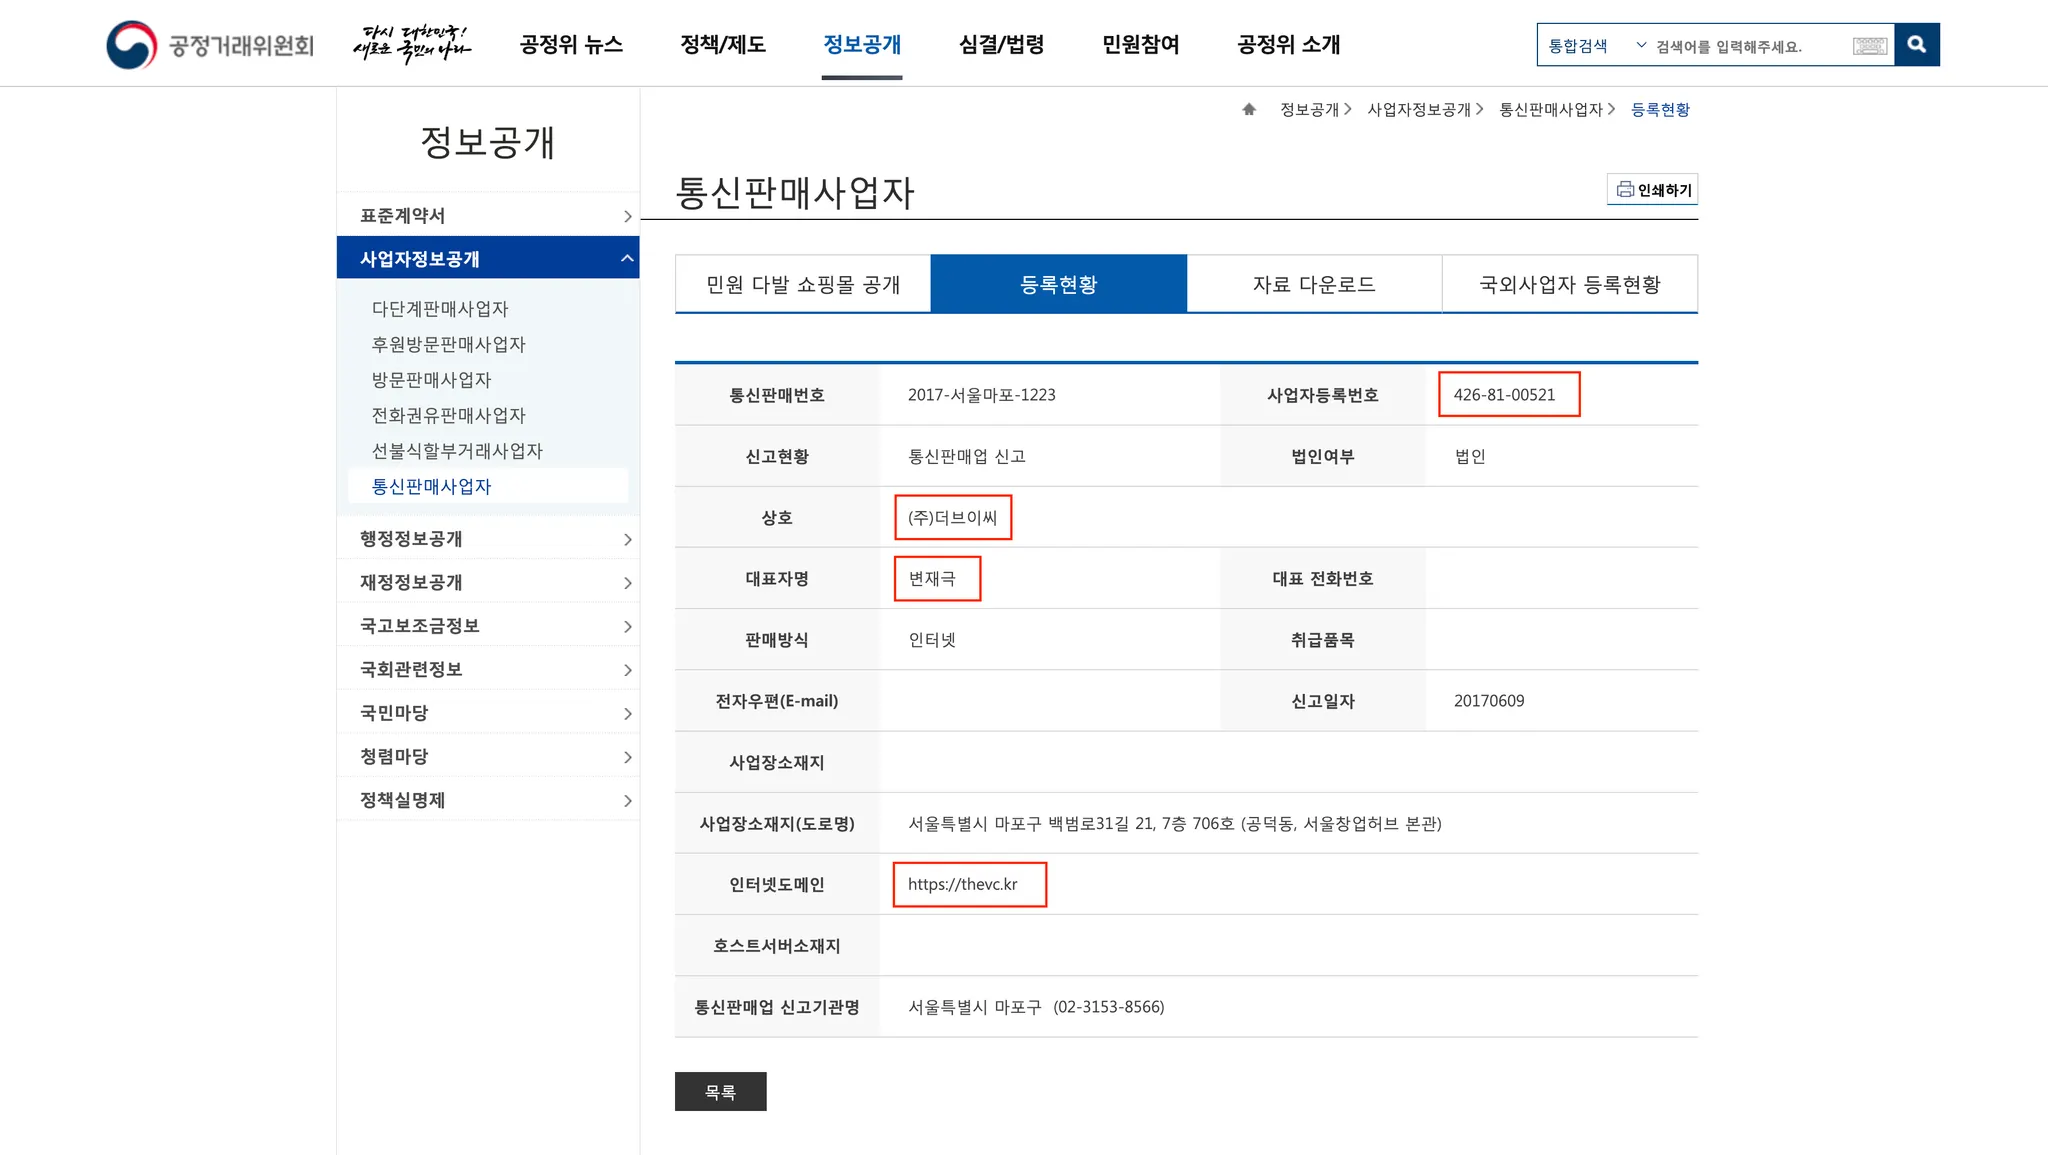
Task: Click the 목록 list button
Action: point(720,1092)
